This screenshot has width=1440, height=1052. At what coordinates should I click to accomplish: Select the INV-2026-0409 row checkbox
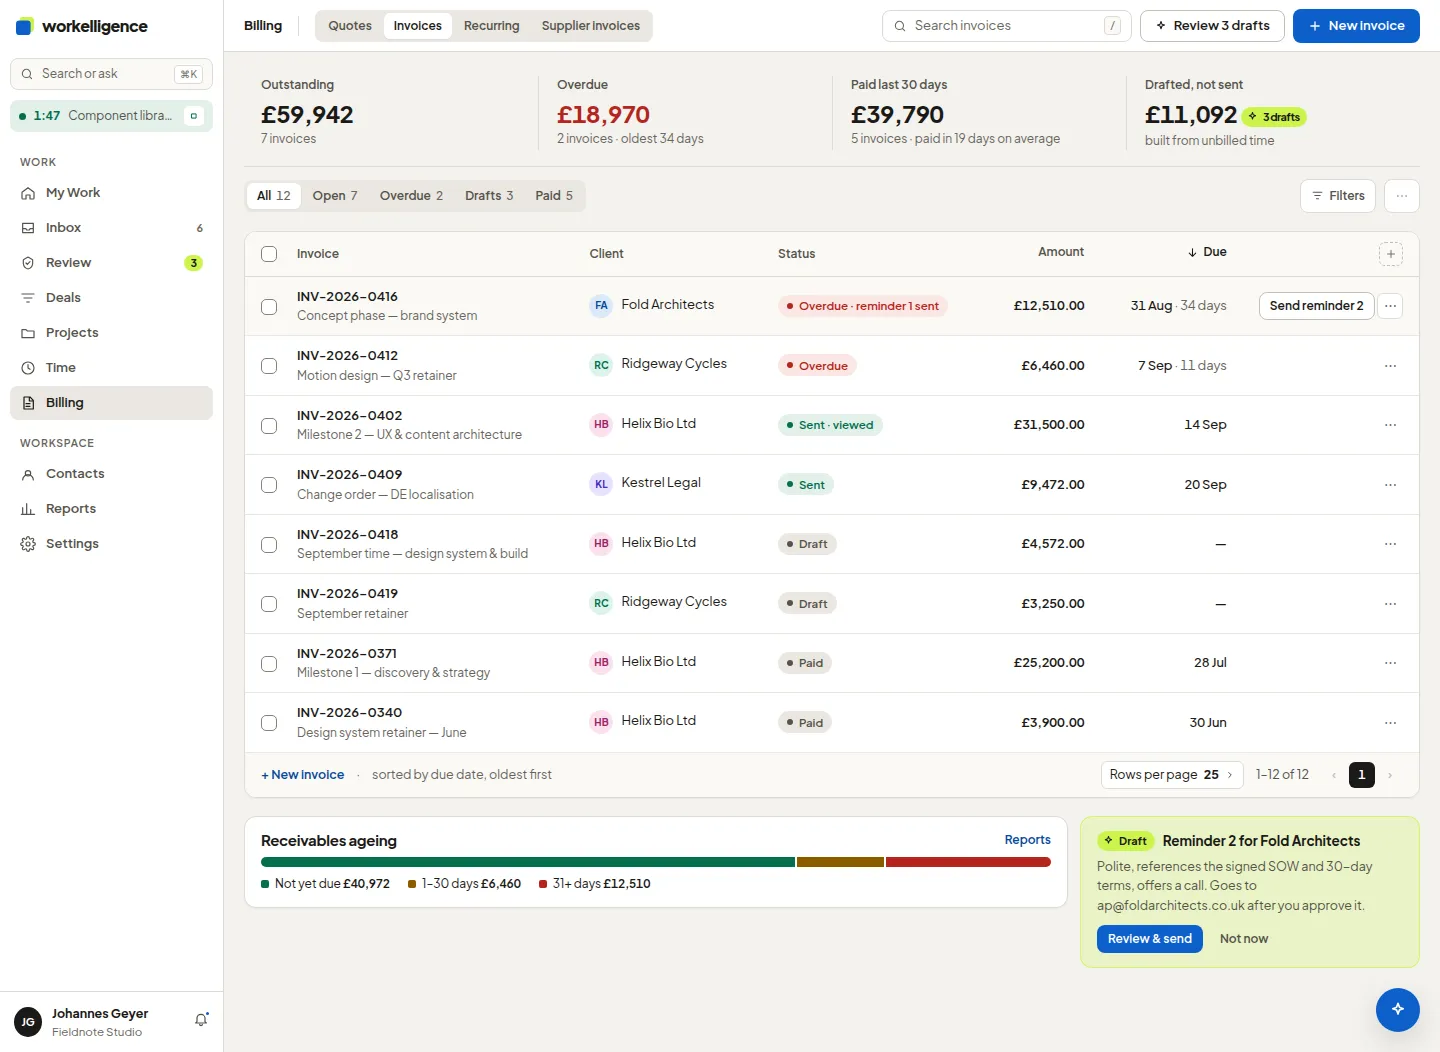pos(269,485)
